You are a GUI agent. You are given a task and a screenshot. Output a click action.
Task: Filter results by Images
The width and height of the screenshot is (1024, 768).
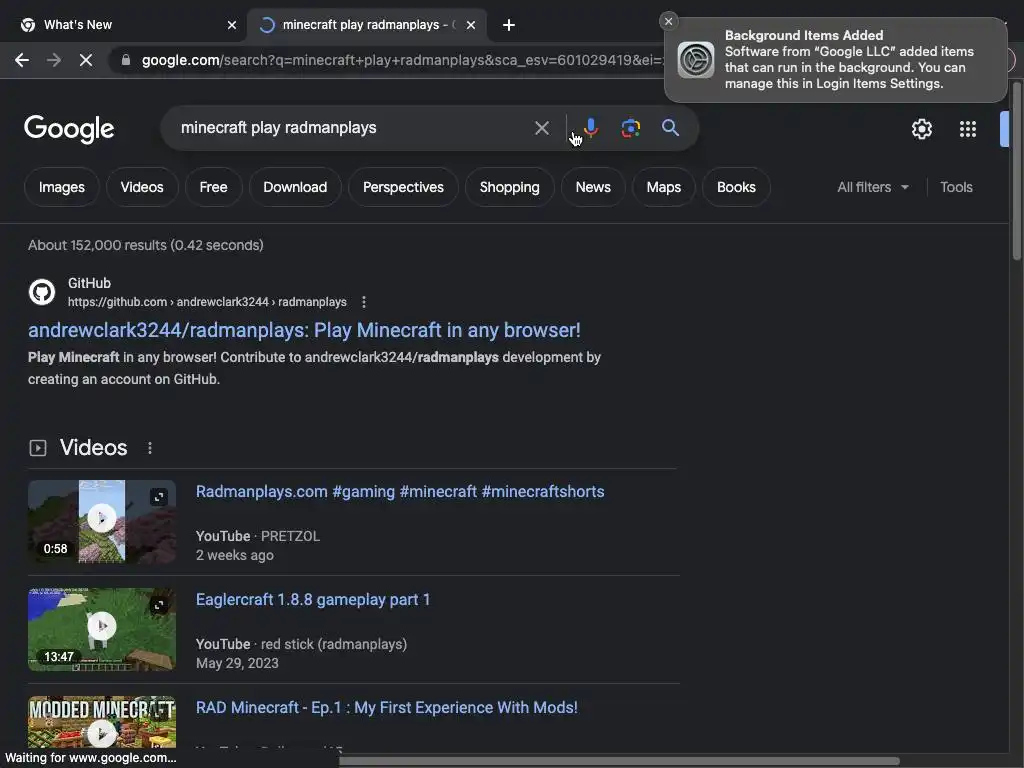[x=61, y=187]
